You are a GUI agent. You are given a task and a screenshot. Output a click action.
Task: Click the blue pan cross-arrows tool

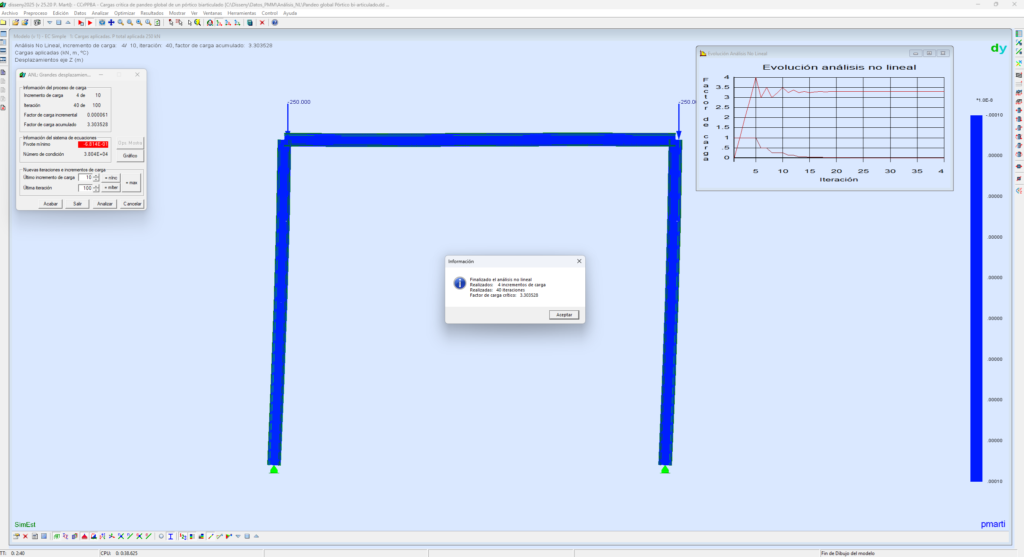(x=111, y=22)
